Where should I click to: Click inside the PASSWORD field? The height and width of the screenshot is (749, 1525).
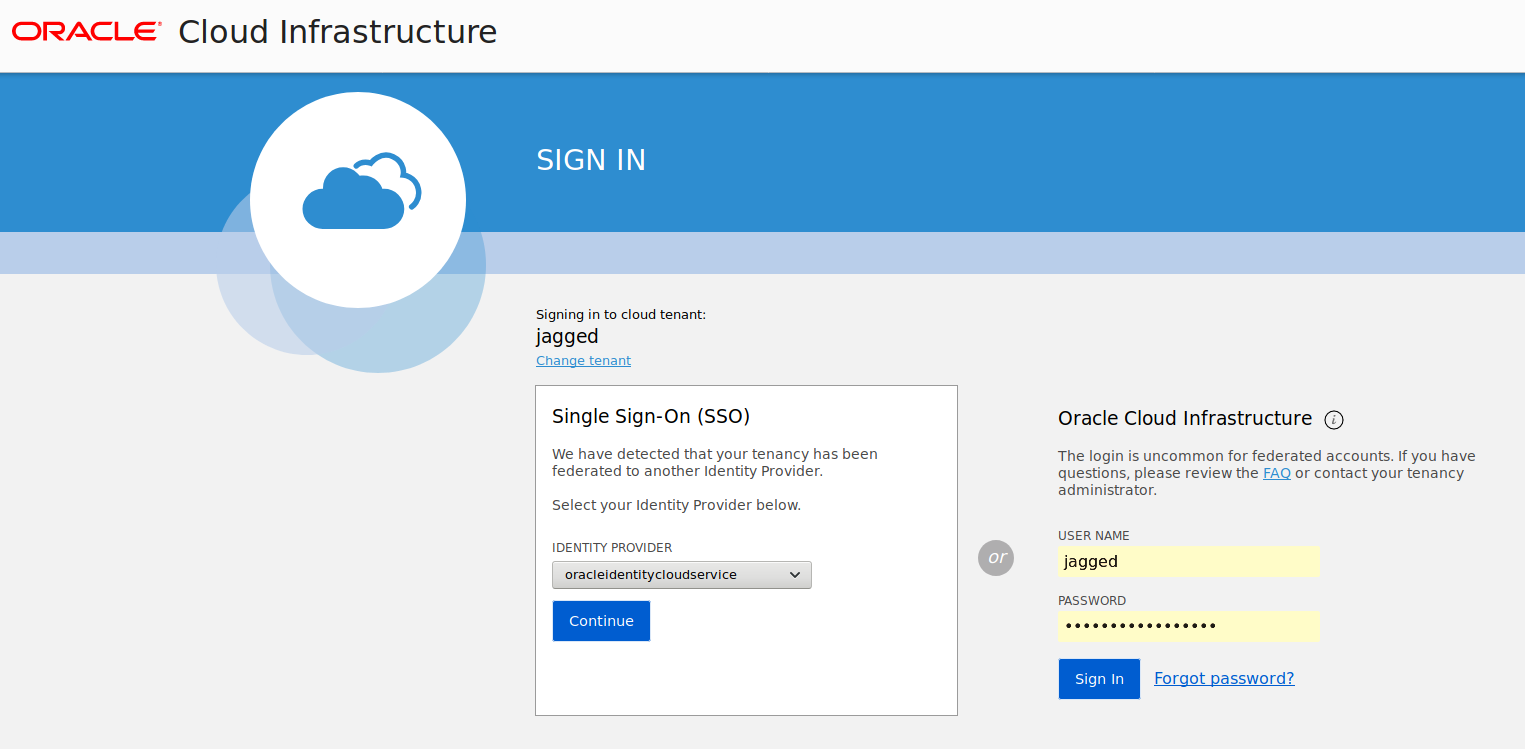[x=1188, y=626]
